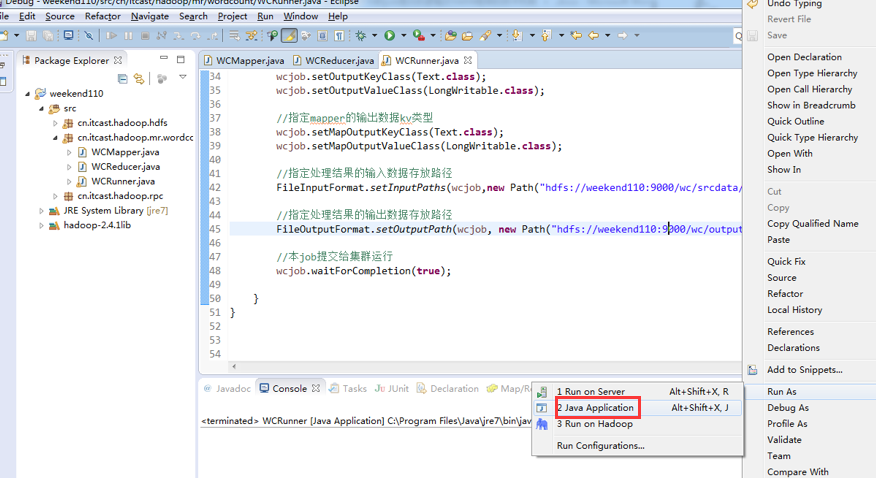Open the Refactor menu in the menu bar
876x478 pixels.
click(102, 16)
